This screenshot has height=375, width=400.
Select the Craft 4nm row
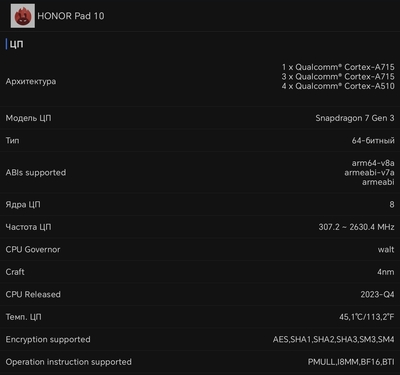tap(200, 272)
